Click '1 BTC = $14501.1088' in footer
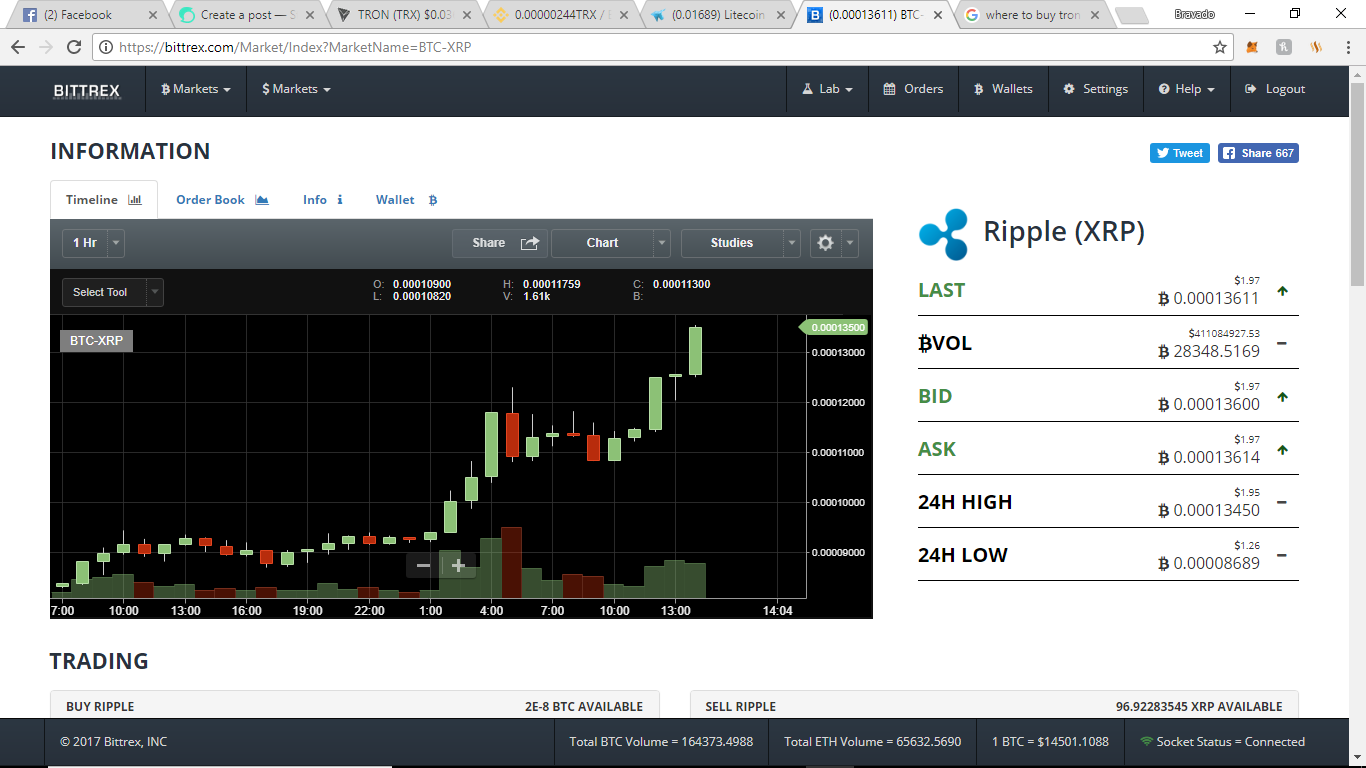 tap(1050, 742)
